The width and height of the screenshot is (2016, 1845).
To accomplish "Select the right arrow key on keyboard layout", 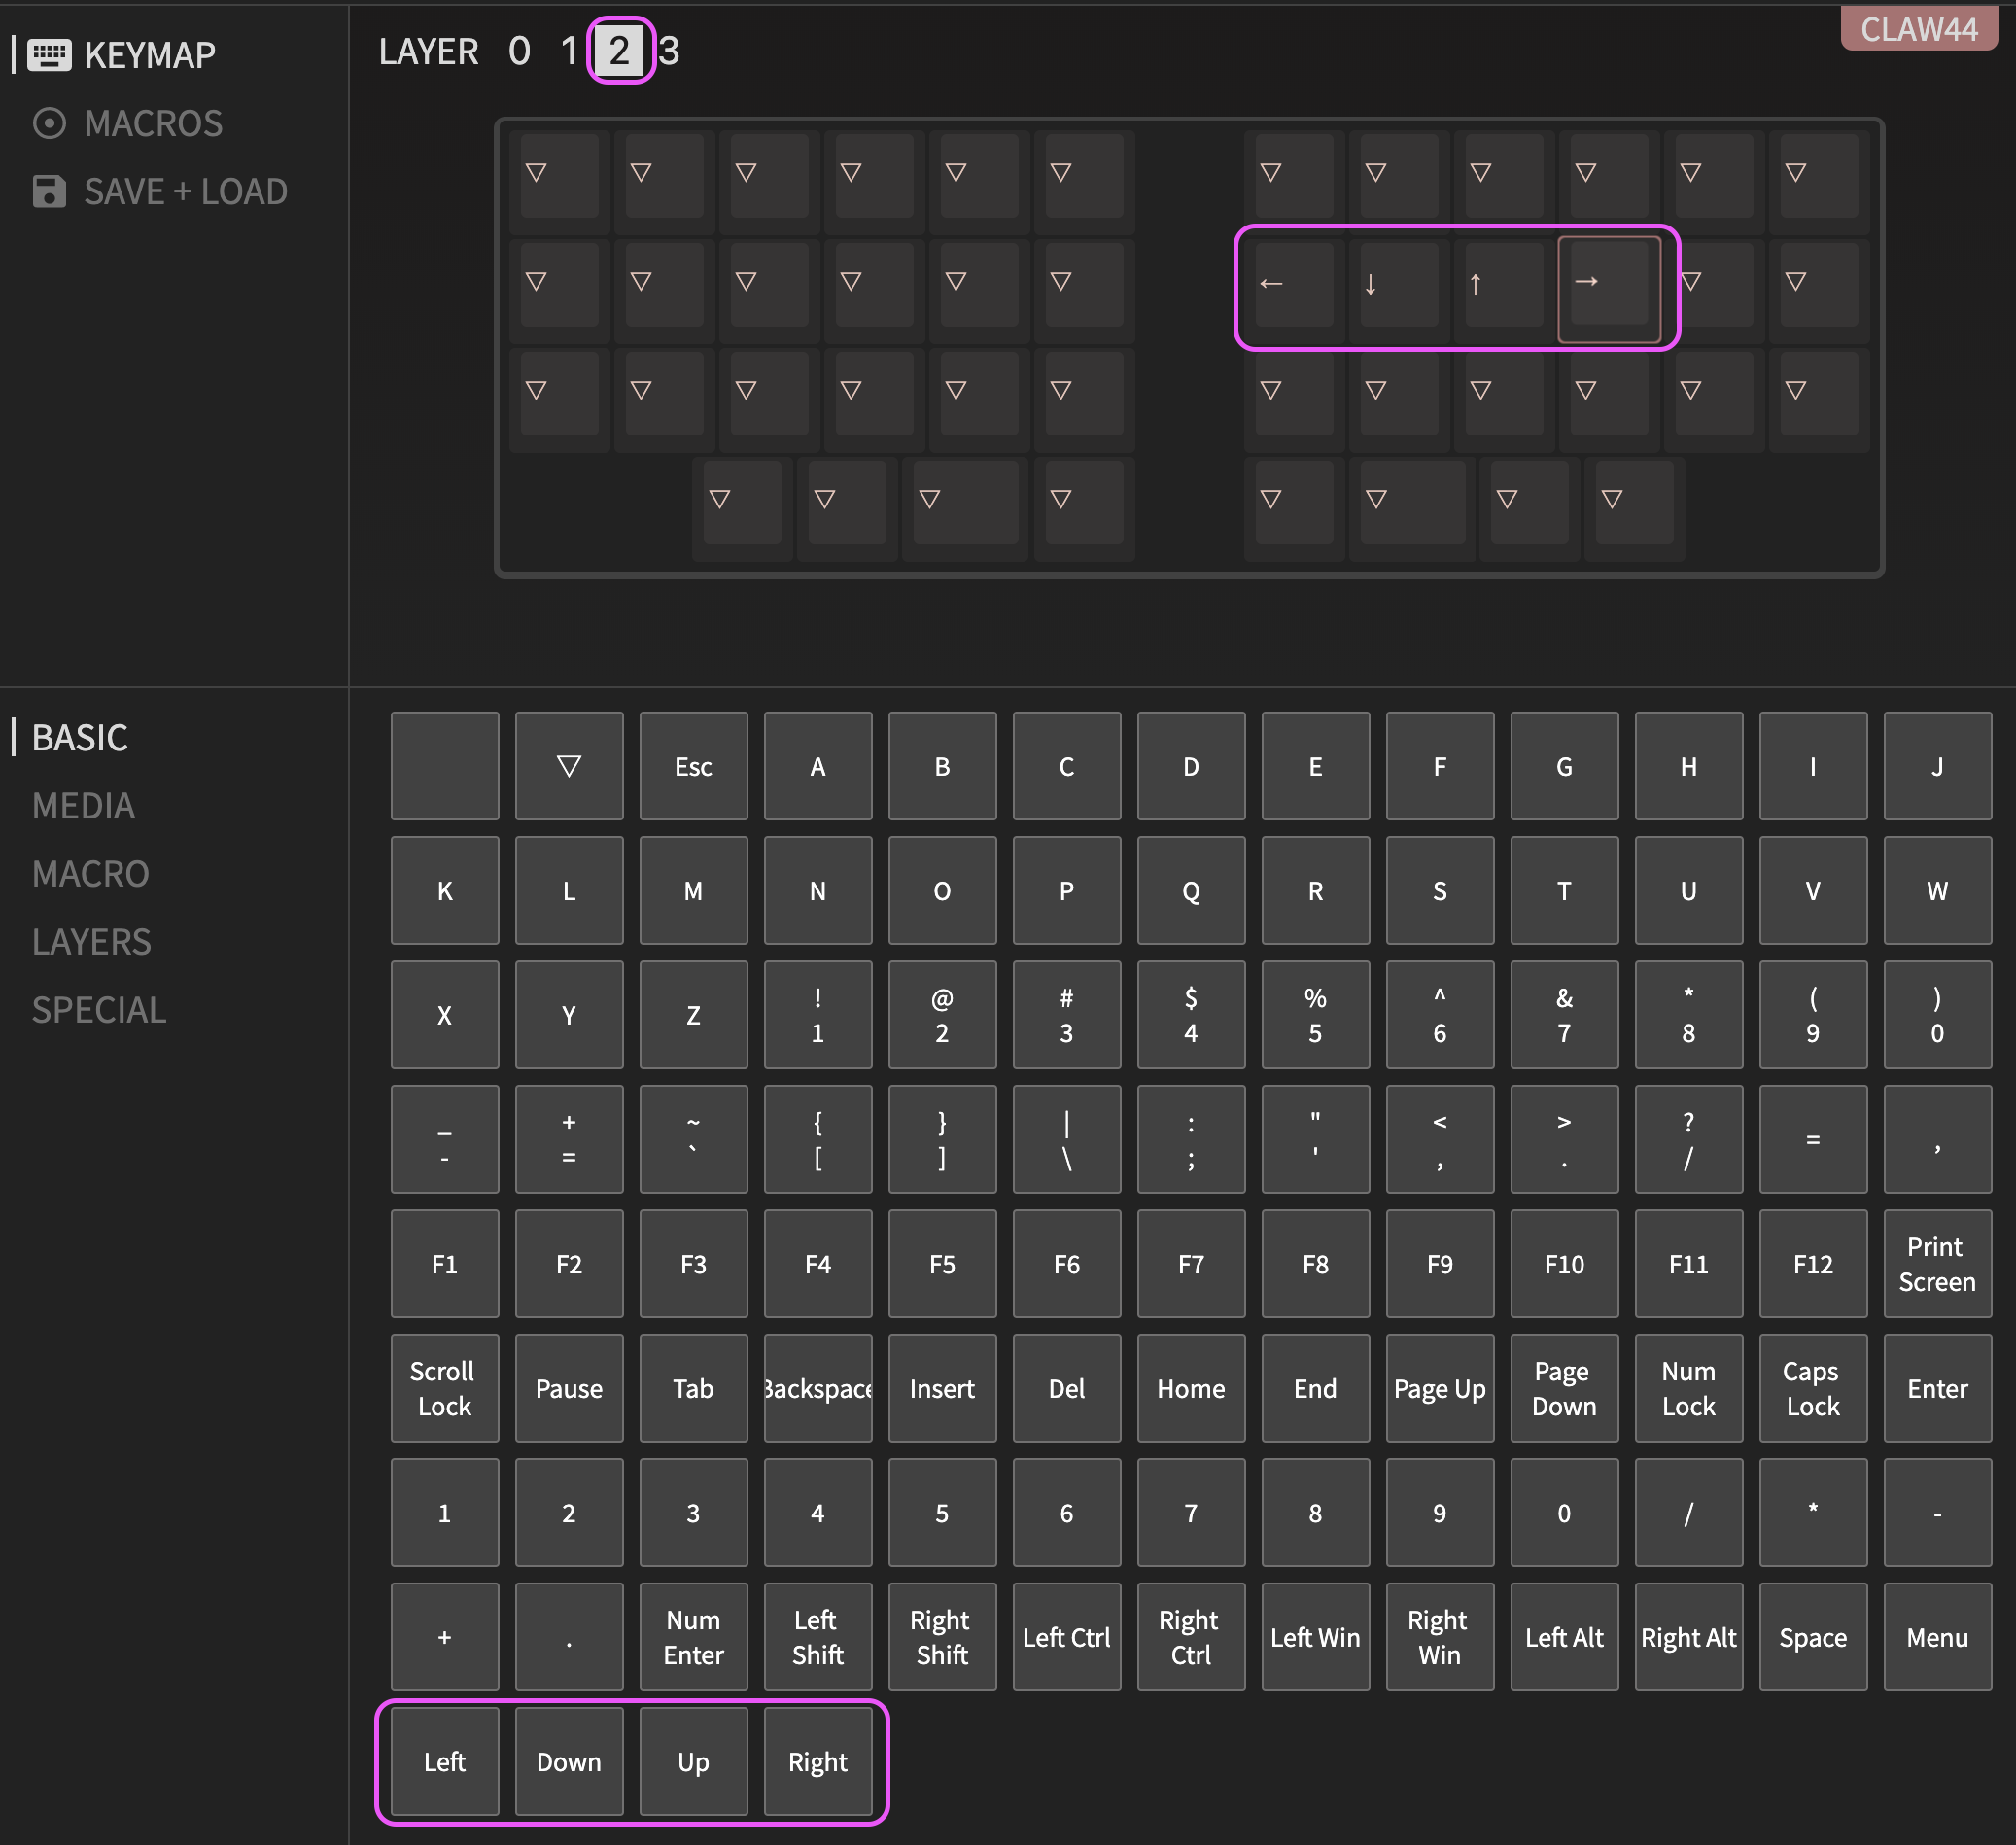I will 1608,284.
